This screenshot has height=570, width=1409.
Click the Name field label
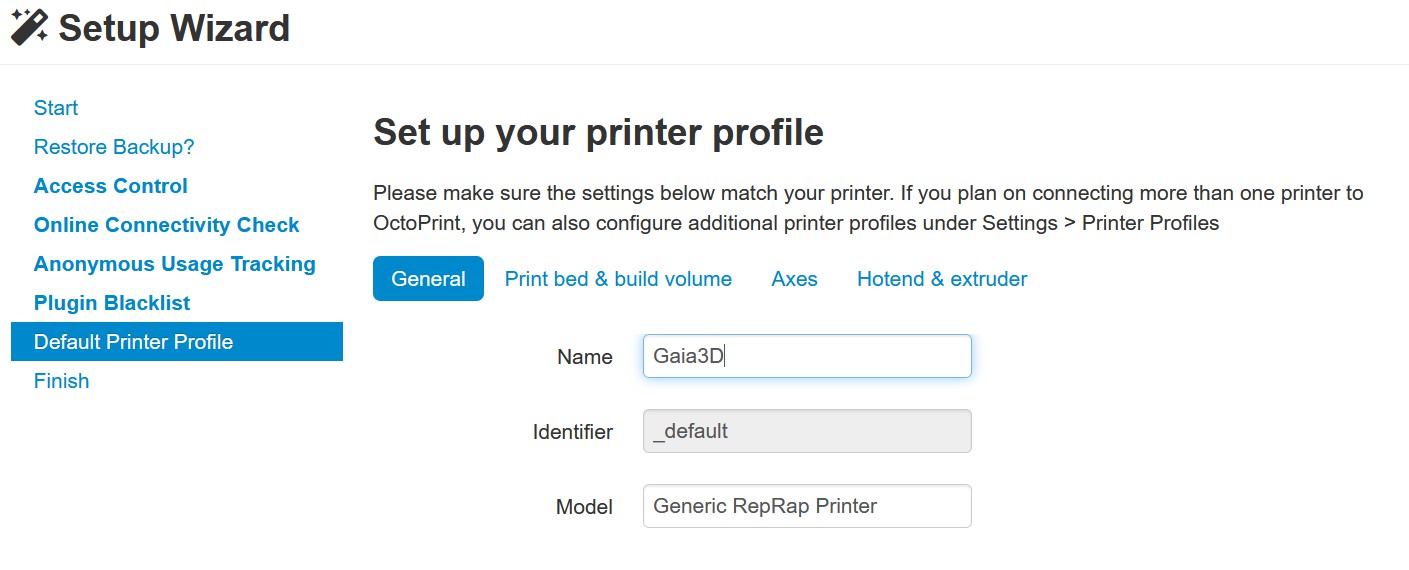point(585,357)
